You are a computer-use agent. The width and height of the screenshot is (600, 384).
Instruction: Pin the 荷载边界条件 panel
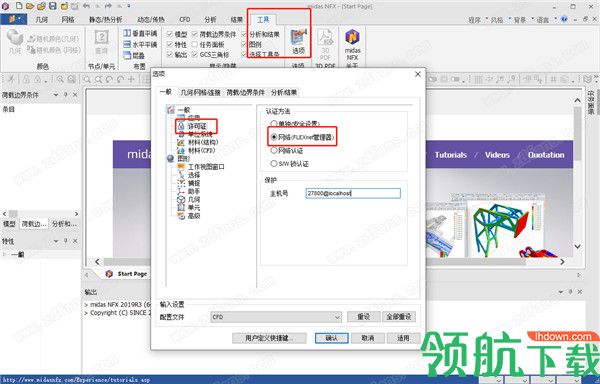point(65,94)
